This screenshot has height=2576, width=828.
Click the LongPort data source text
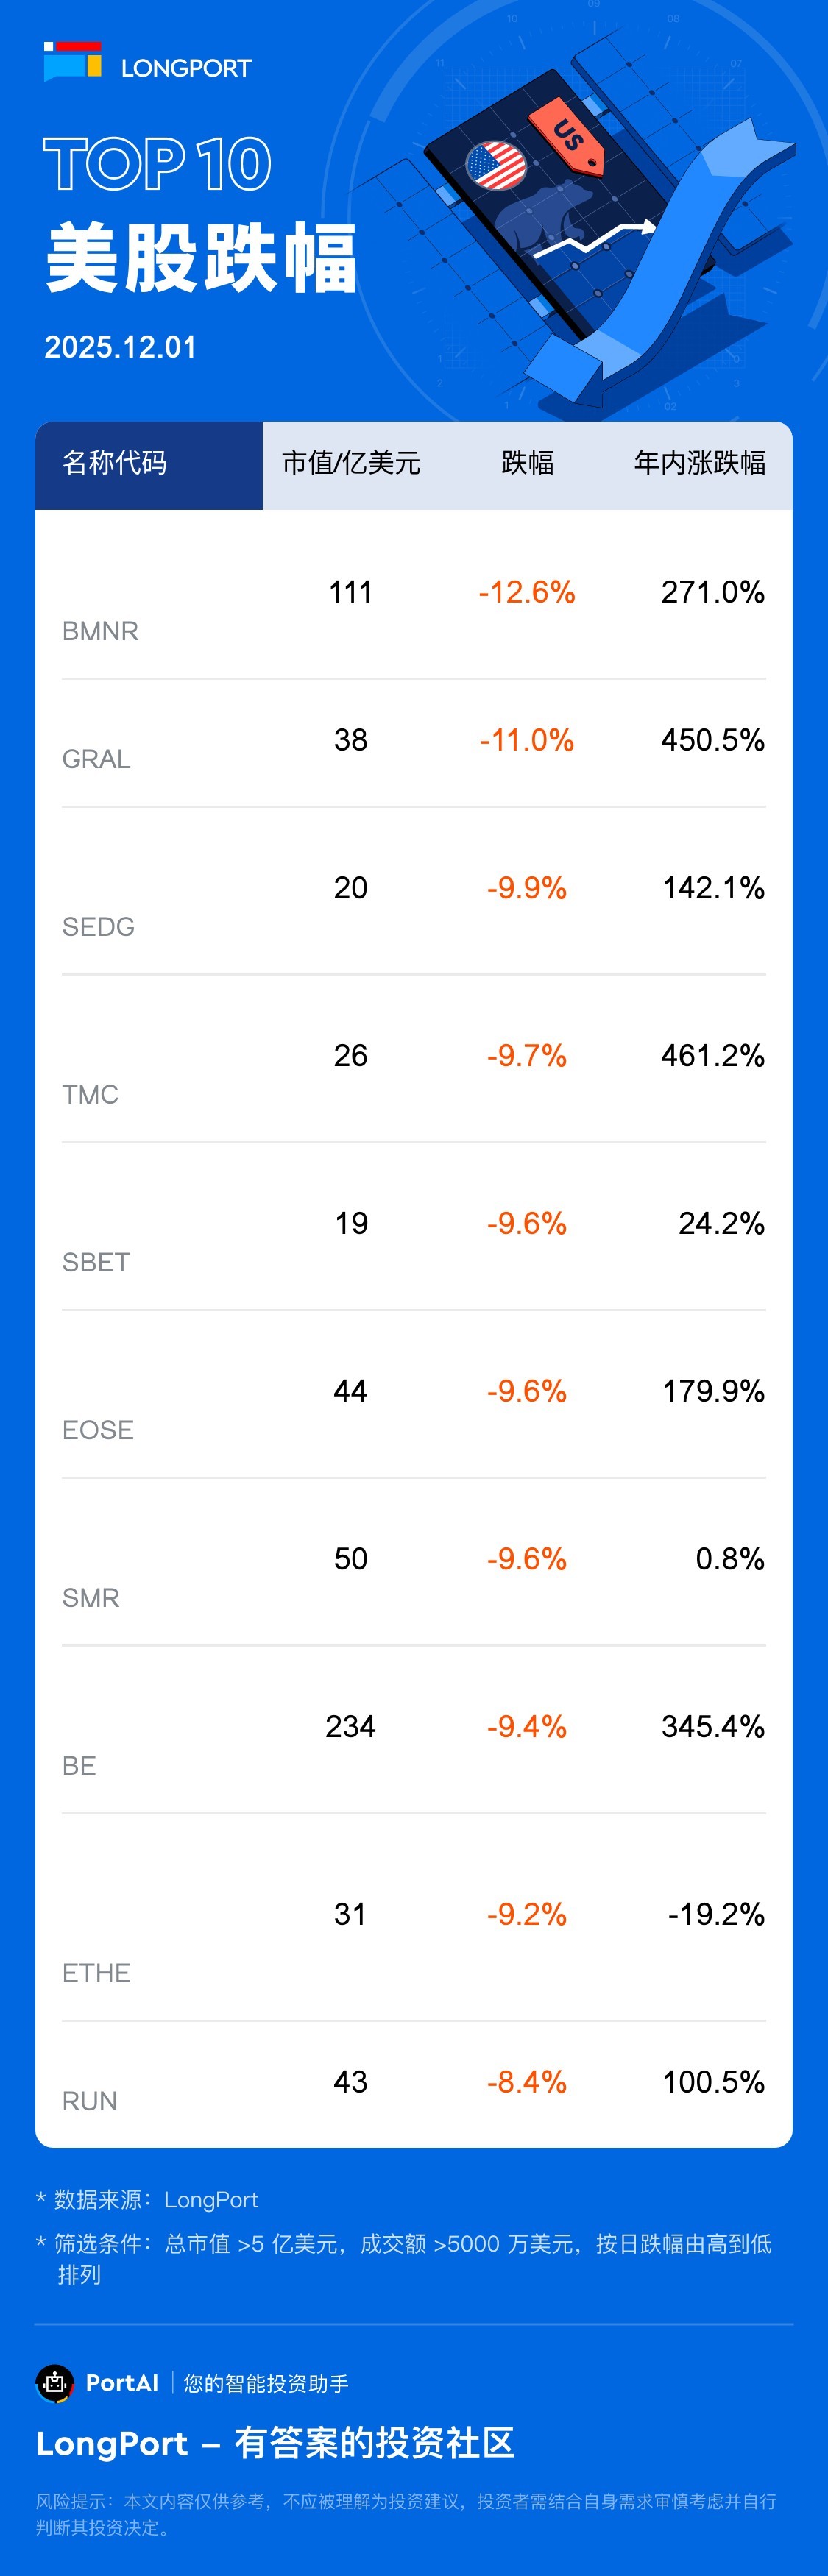click(x=210, y=2200)
